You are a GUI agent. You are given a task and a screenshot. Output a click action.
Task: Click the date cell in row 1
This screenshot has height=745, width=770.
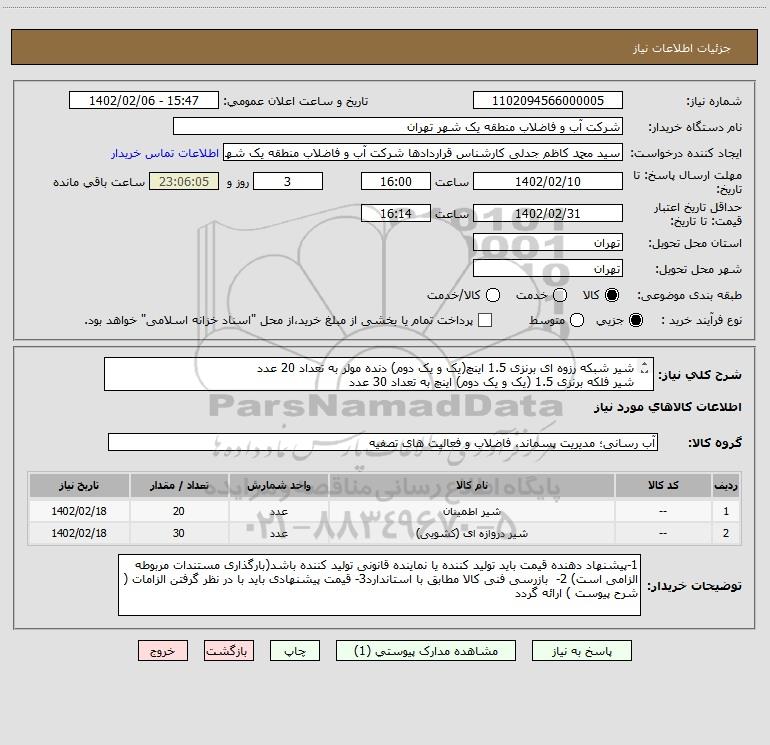(x=79, y=511)
